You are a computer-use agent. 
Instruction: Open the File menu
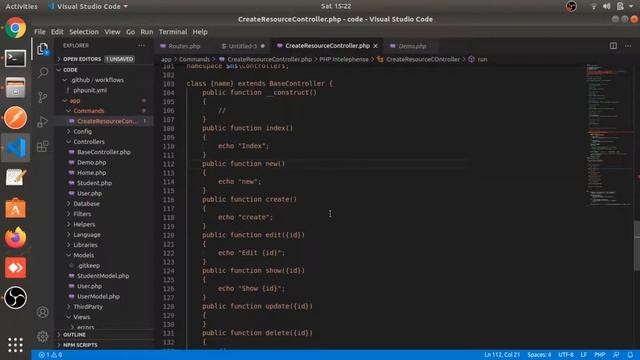point(40,32)
